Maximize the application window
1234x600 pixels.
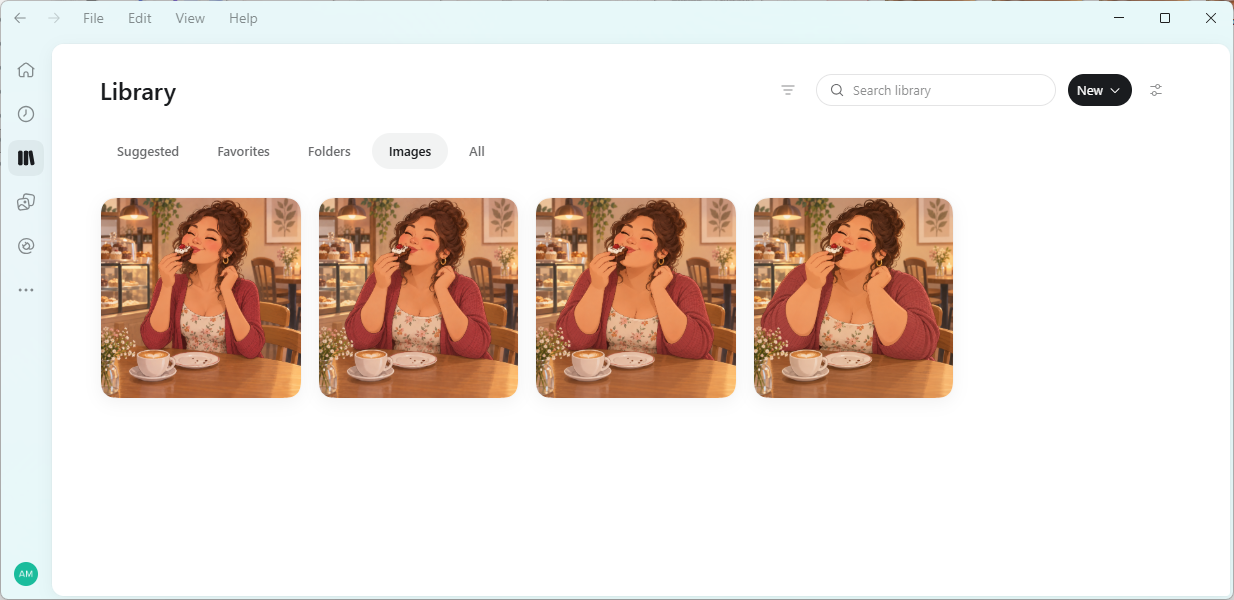click(x=1165, y=18)
